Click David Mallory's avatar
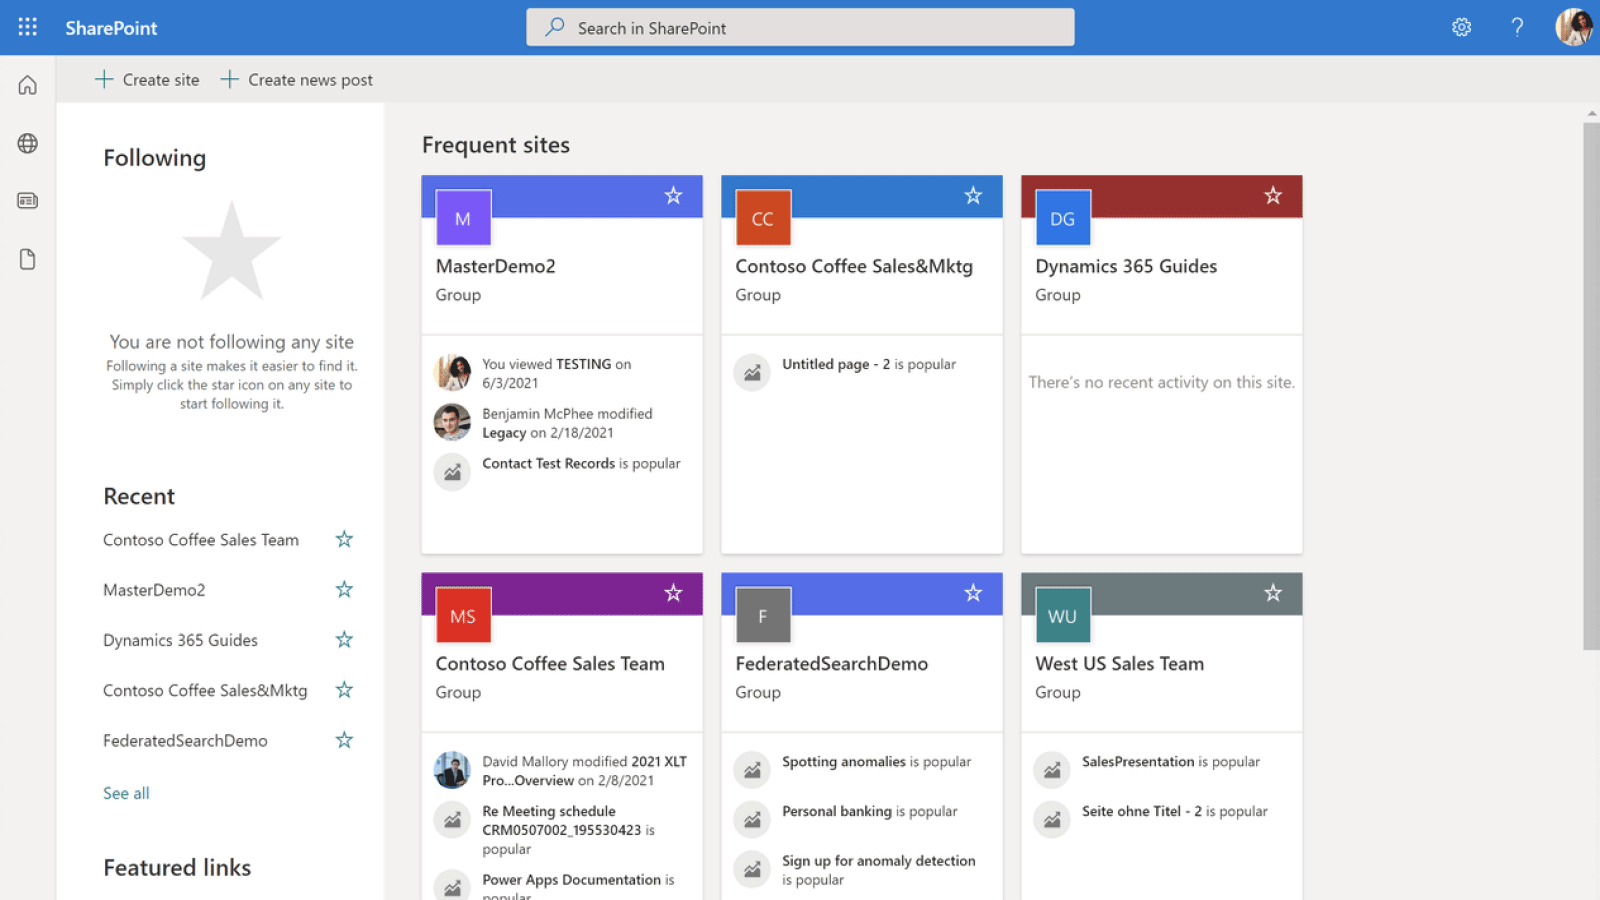 pos(452,770)
